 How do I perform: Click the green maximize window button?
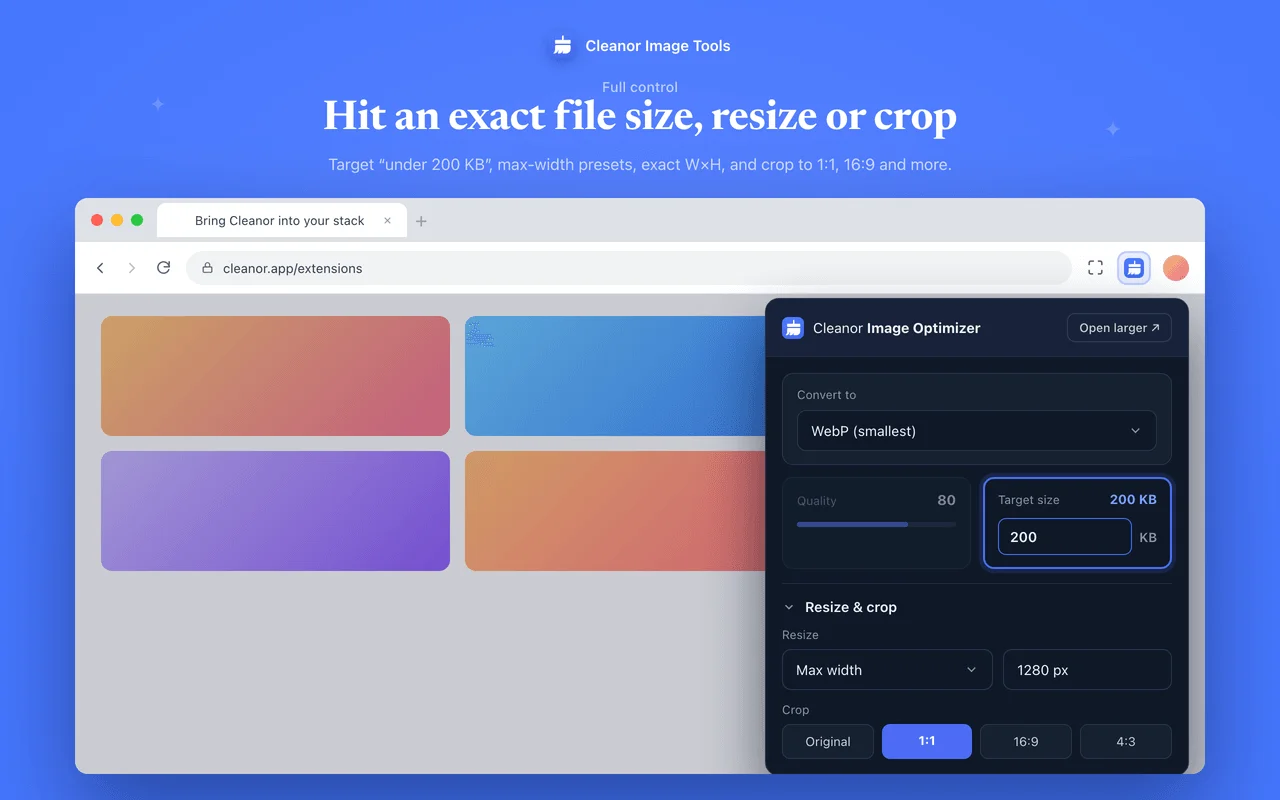pyautogui.click(x=137, y=220)
